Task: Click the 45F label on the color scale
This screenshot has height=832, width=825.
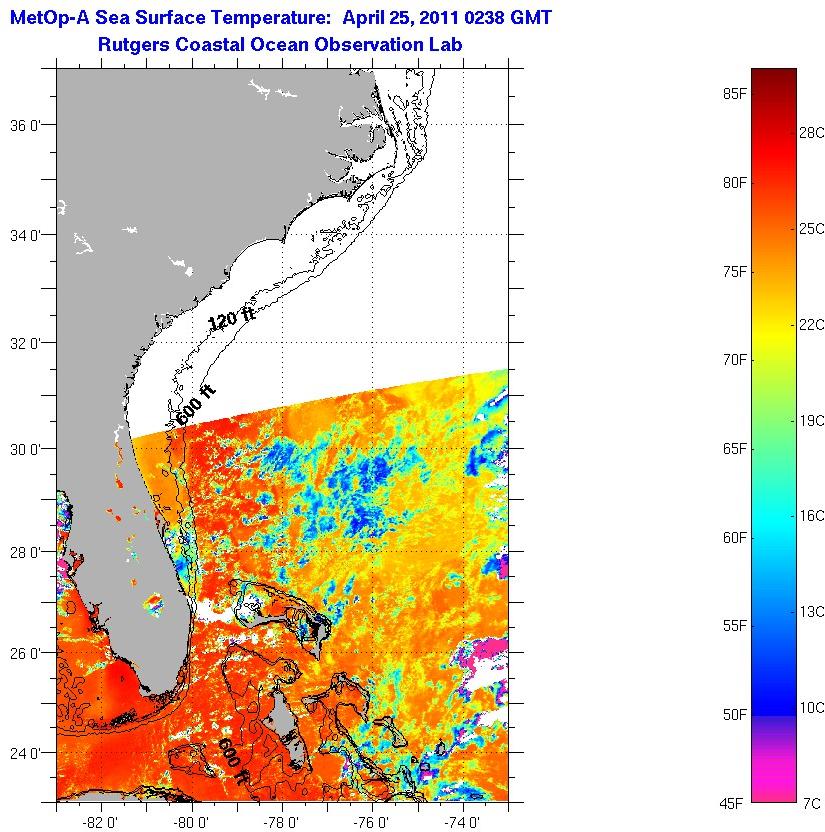Action: [x=732, y=803]
